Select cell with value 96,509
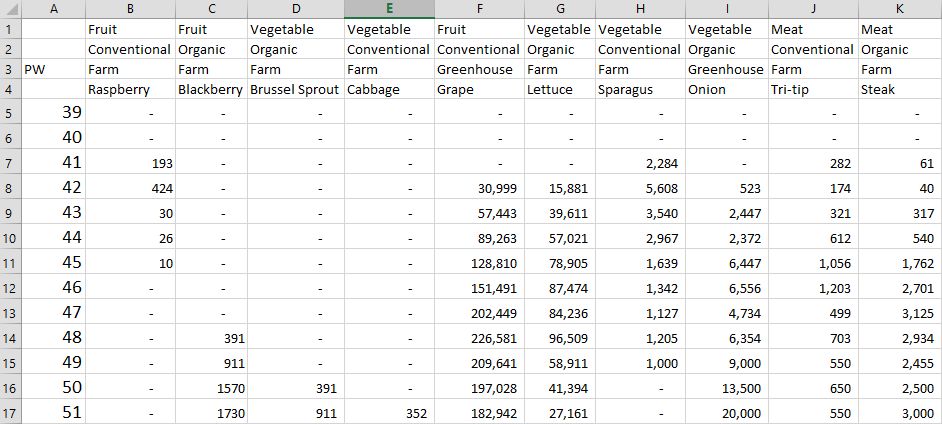Image resolution: width=942 pixels, height=424 pixels. [560, 338]
